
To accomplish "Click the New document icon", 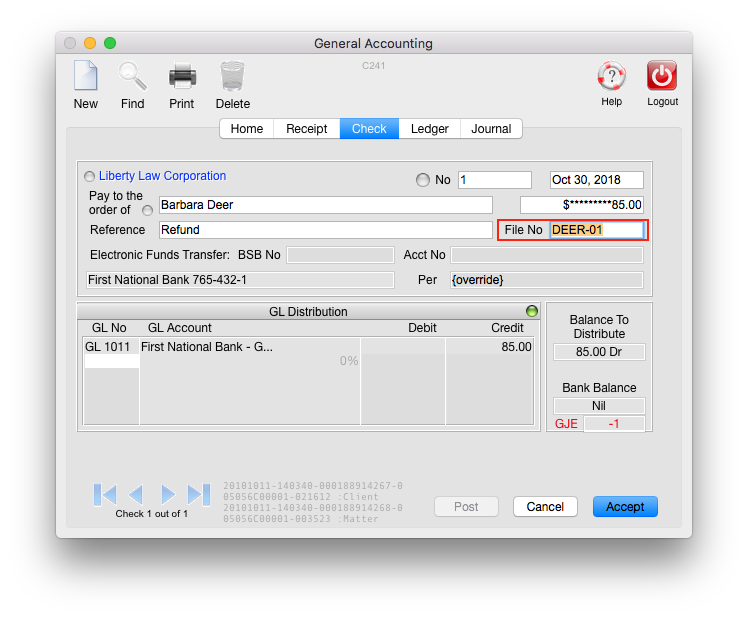I will (85, 77).
